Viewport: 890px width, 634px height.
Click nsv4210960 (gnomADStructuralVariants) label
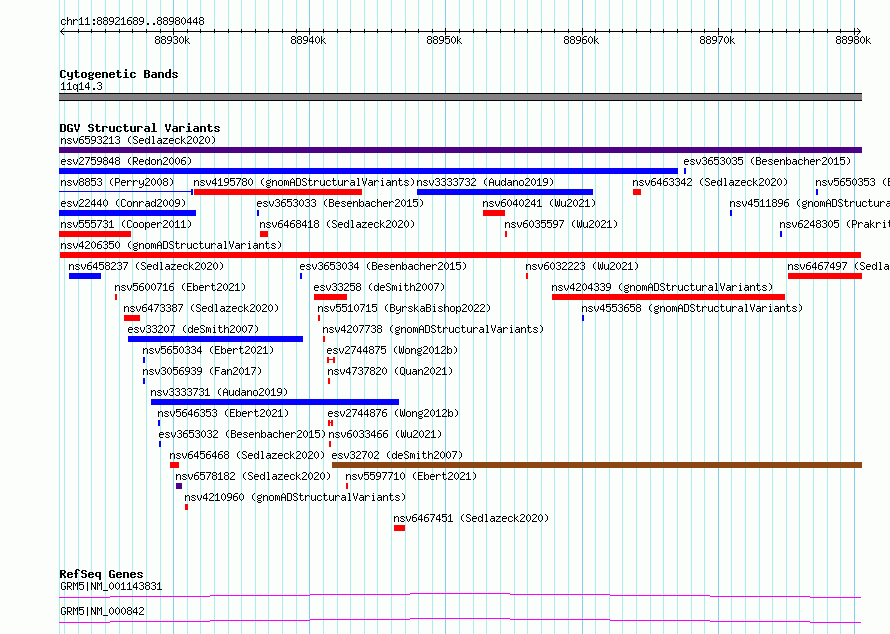coord(295,497)
